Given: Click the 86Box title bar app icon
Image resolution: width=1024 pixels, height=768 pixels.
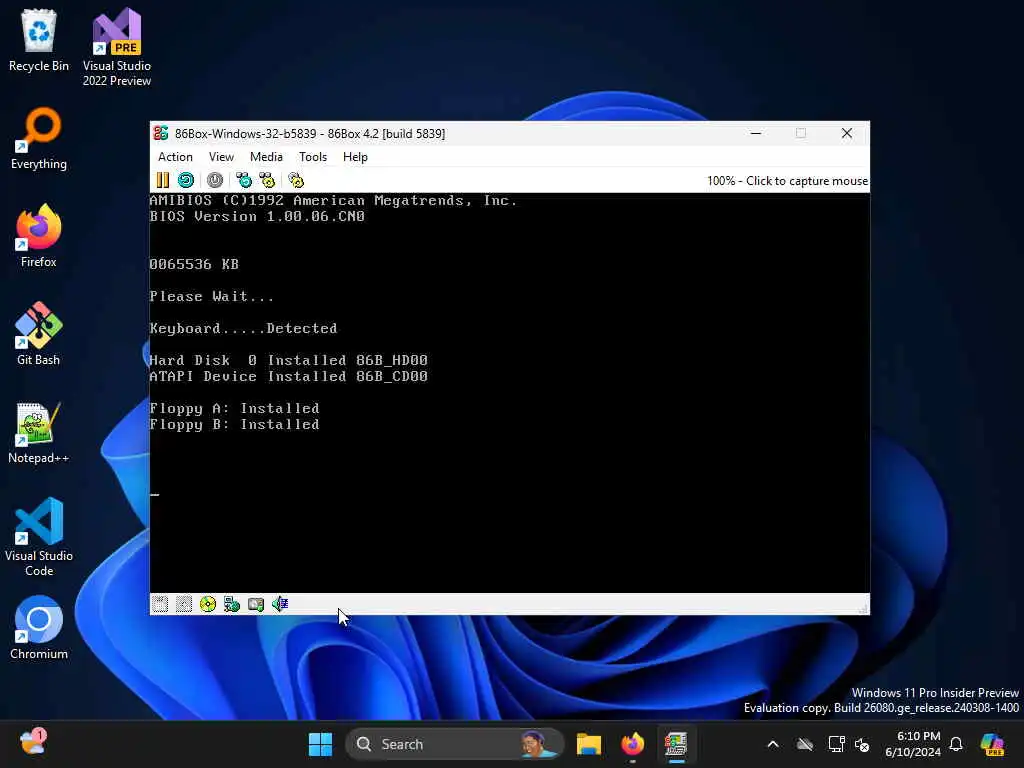Looking at the screenshot, I should pos(161,133).
